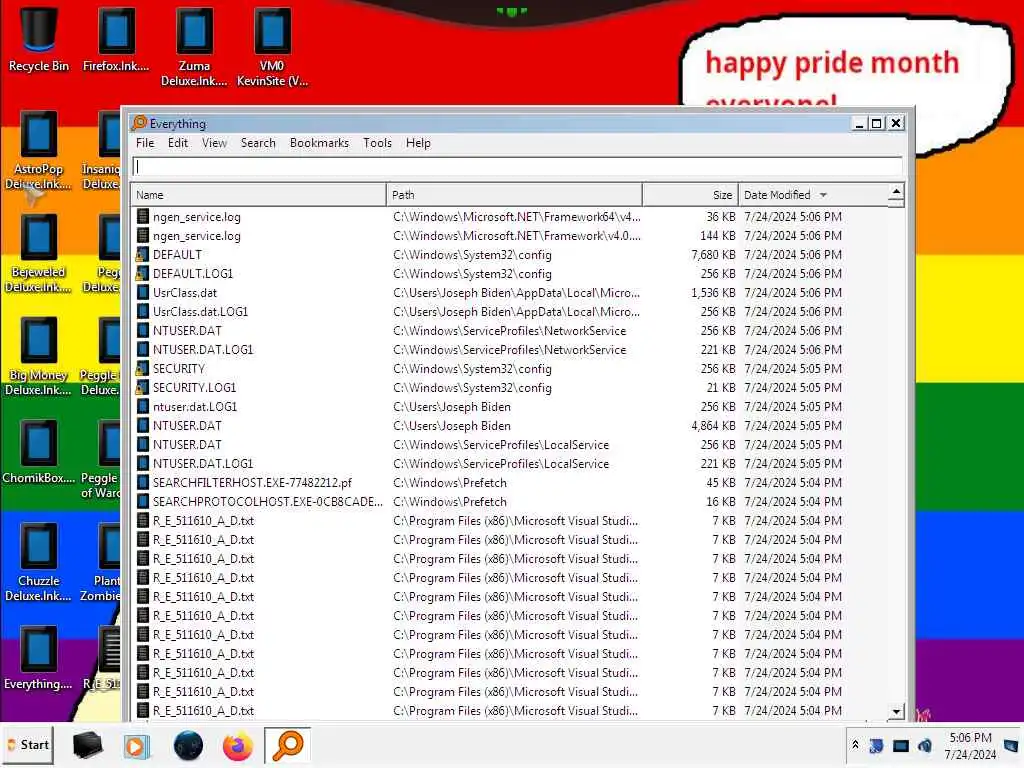Open the Everything desktop shortcut
Screen dimensions: 1024x768
38,658
